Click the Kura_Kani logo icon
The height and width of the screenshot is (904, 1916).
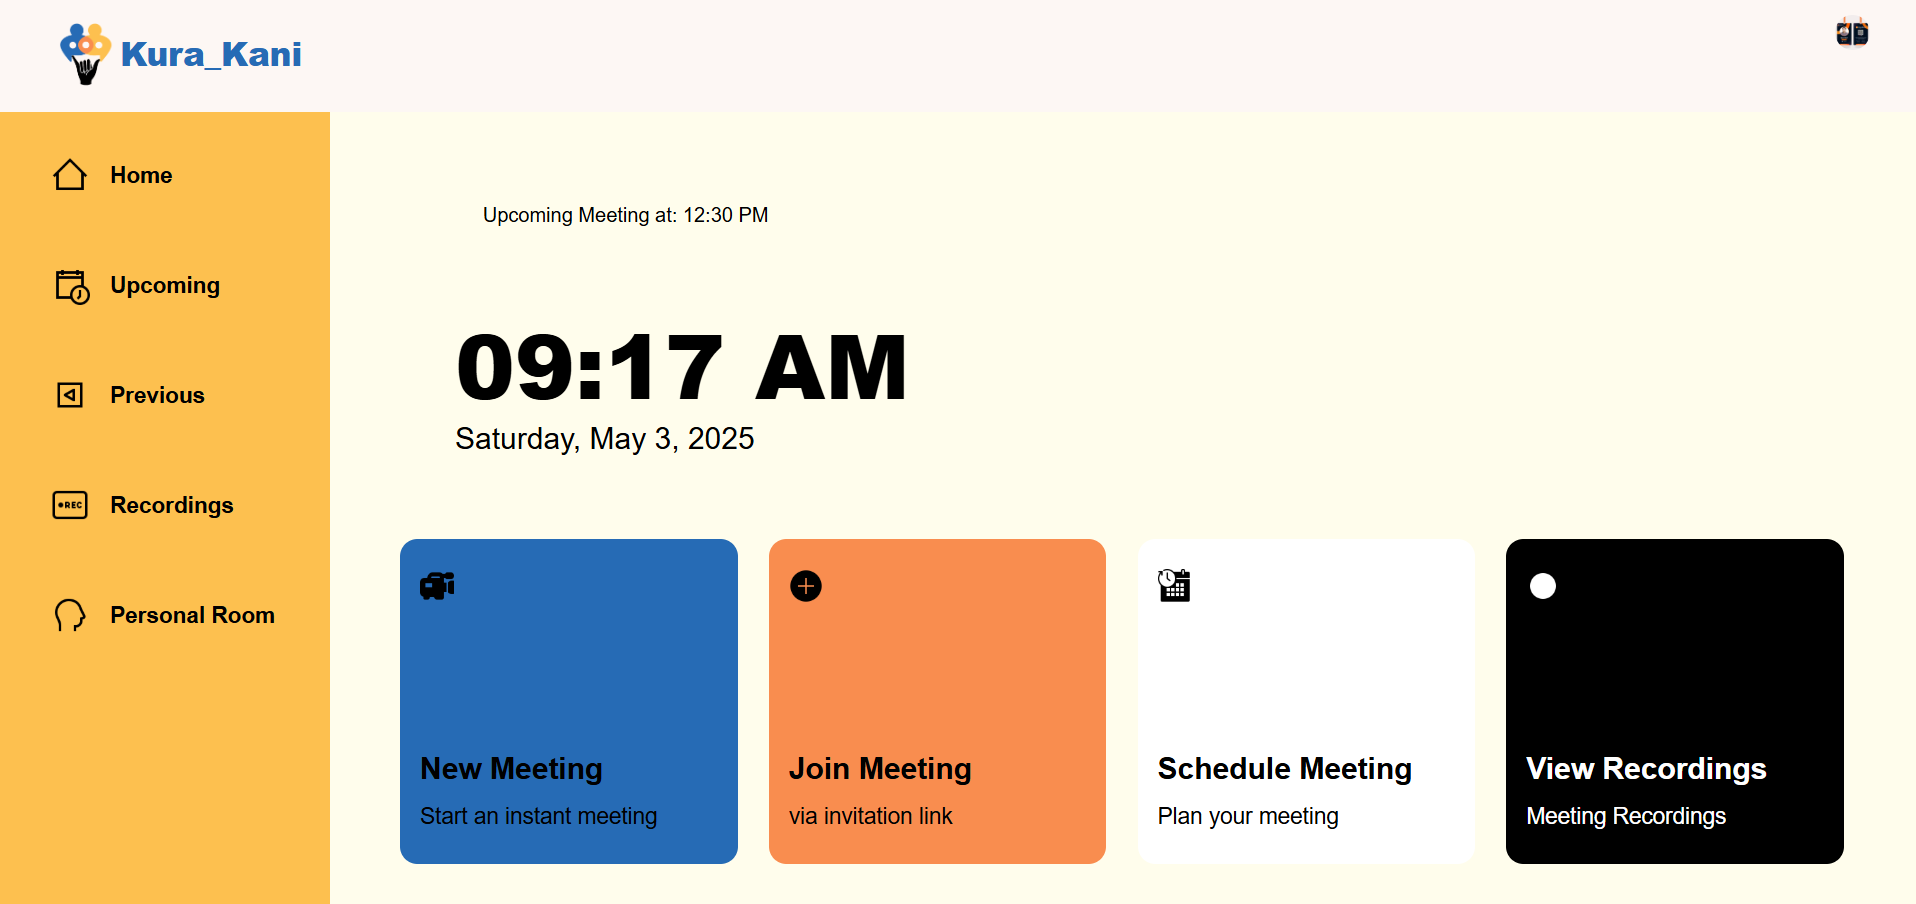click(x=85, y=53)
